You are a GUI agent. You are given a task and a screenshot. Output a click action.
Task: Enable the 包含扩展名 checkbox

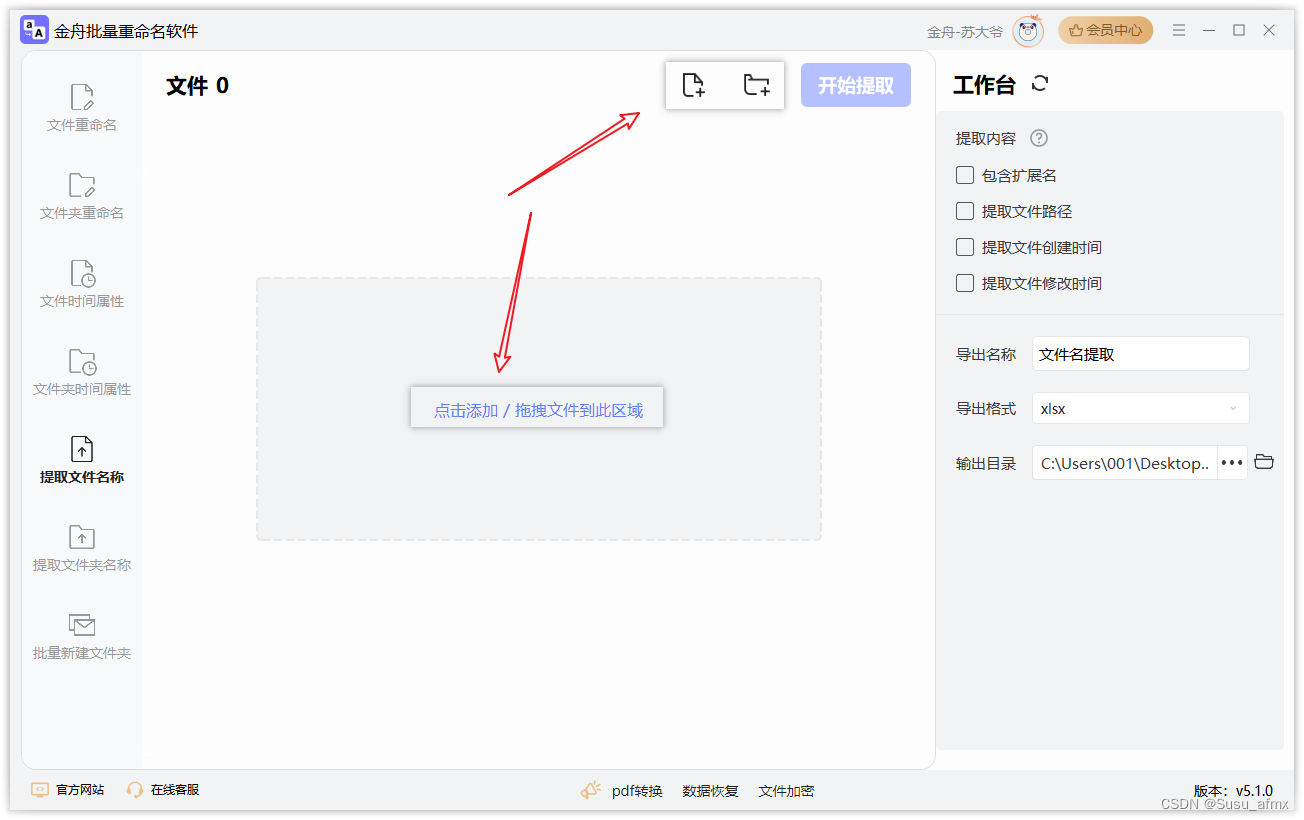pos(965,175)
